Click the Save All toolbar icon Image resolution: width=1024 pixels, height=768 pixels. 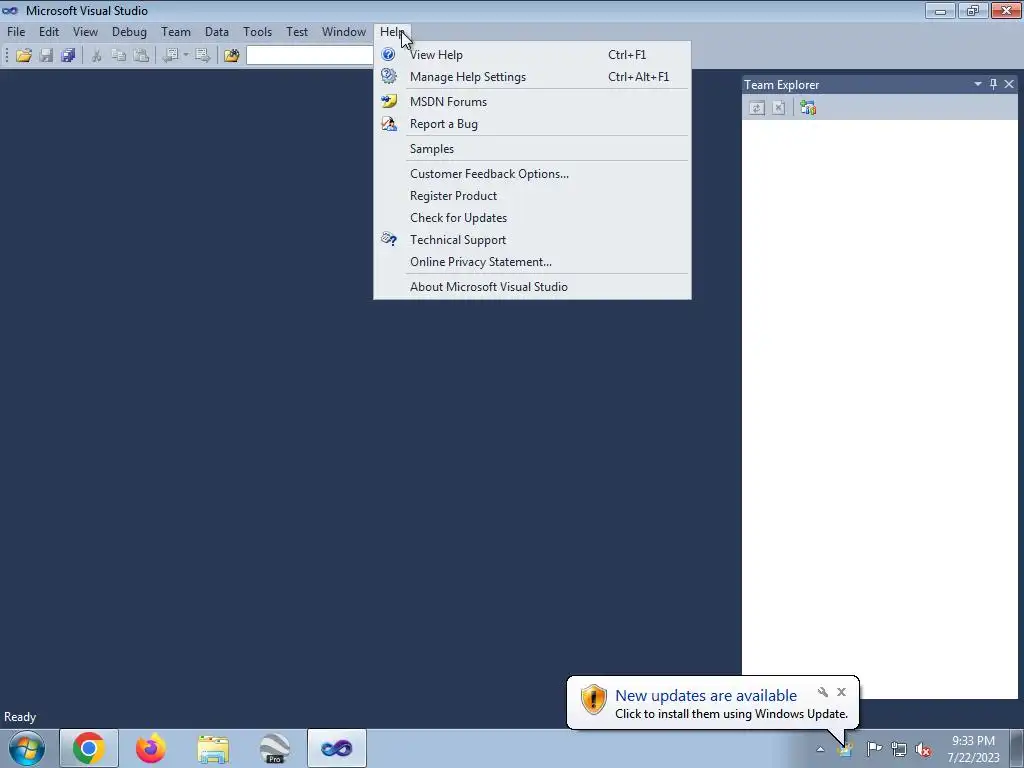(68, 56)
